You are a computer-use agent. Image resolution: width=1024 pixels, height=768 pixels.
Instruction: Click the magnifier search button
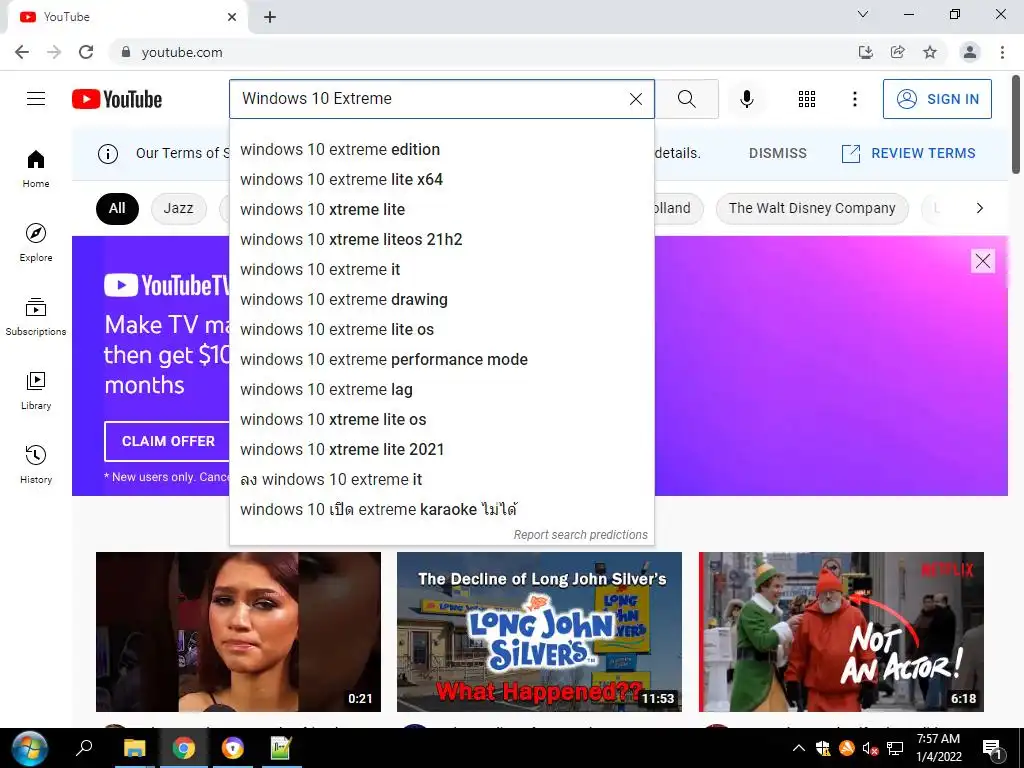point(686,99)
